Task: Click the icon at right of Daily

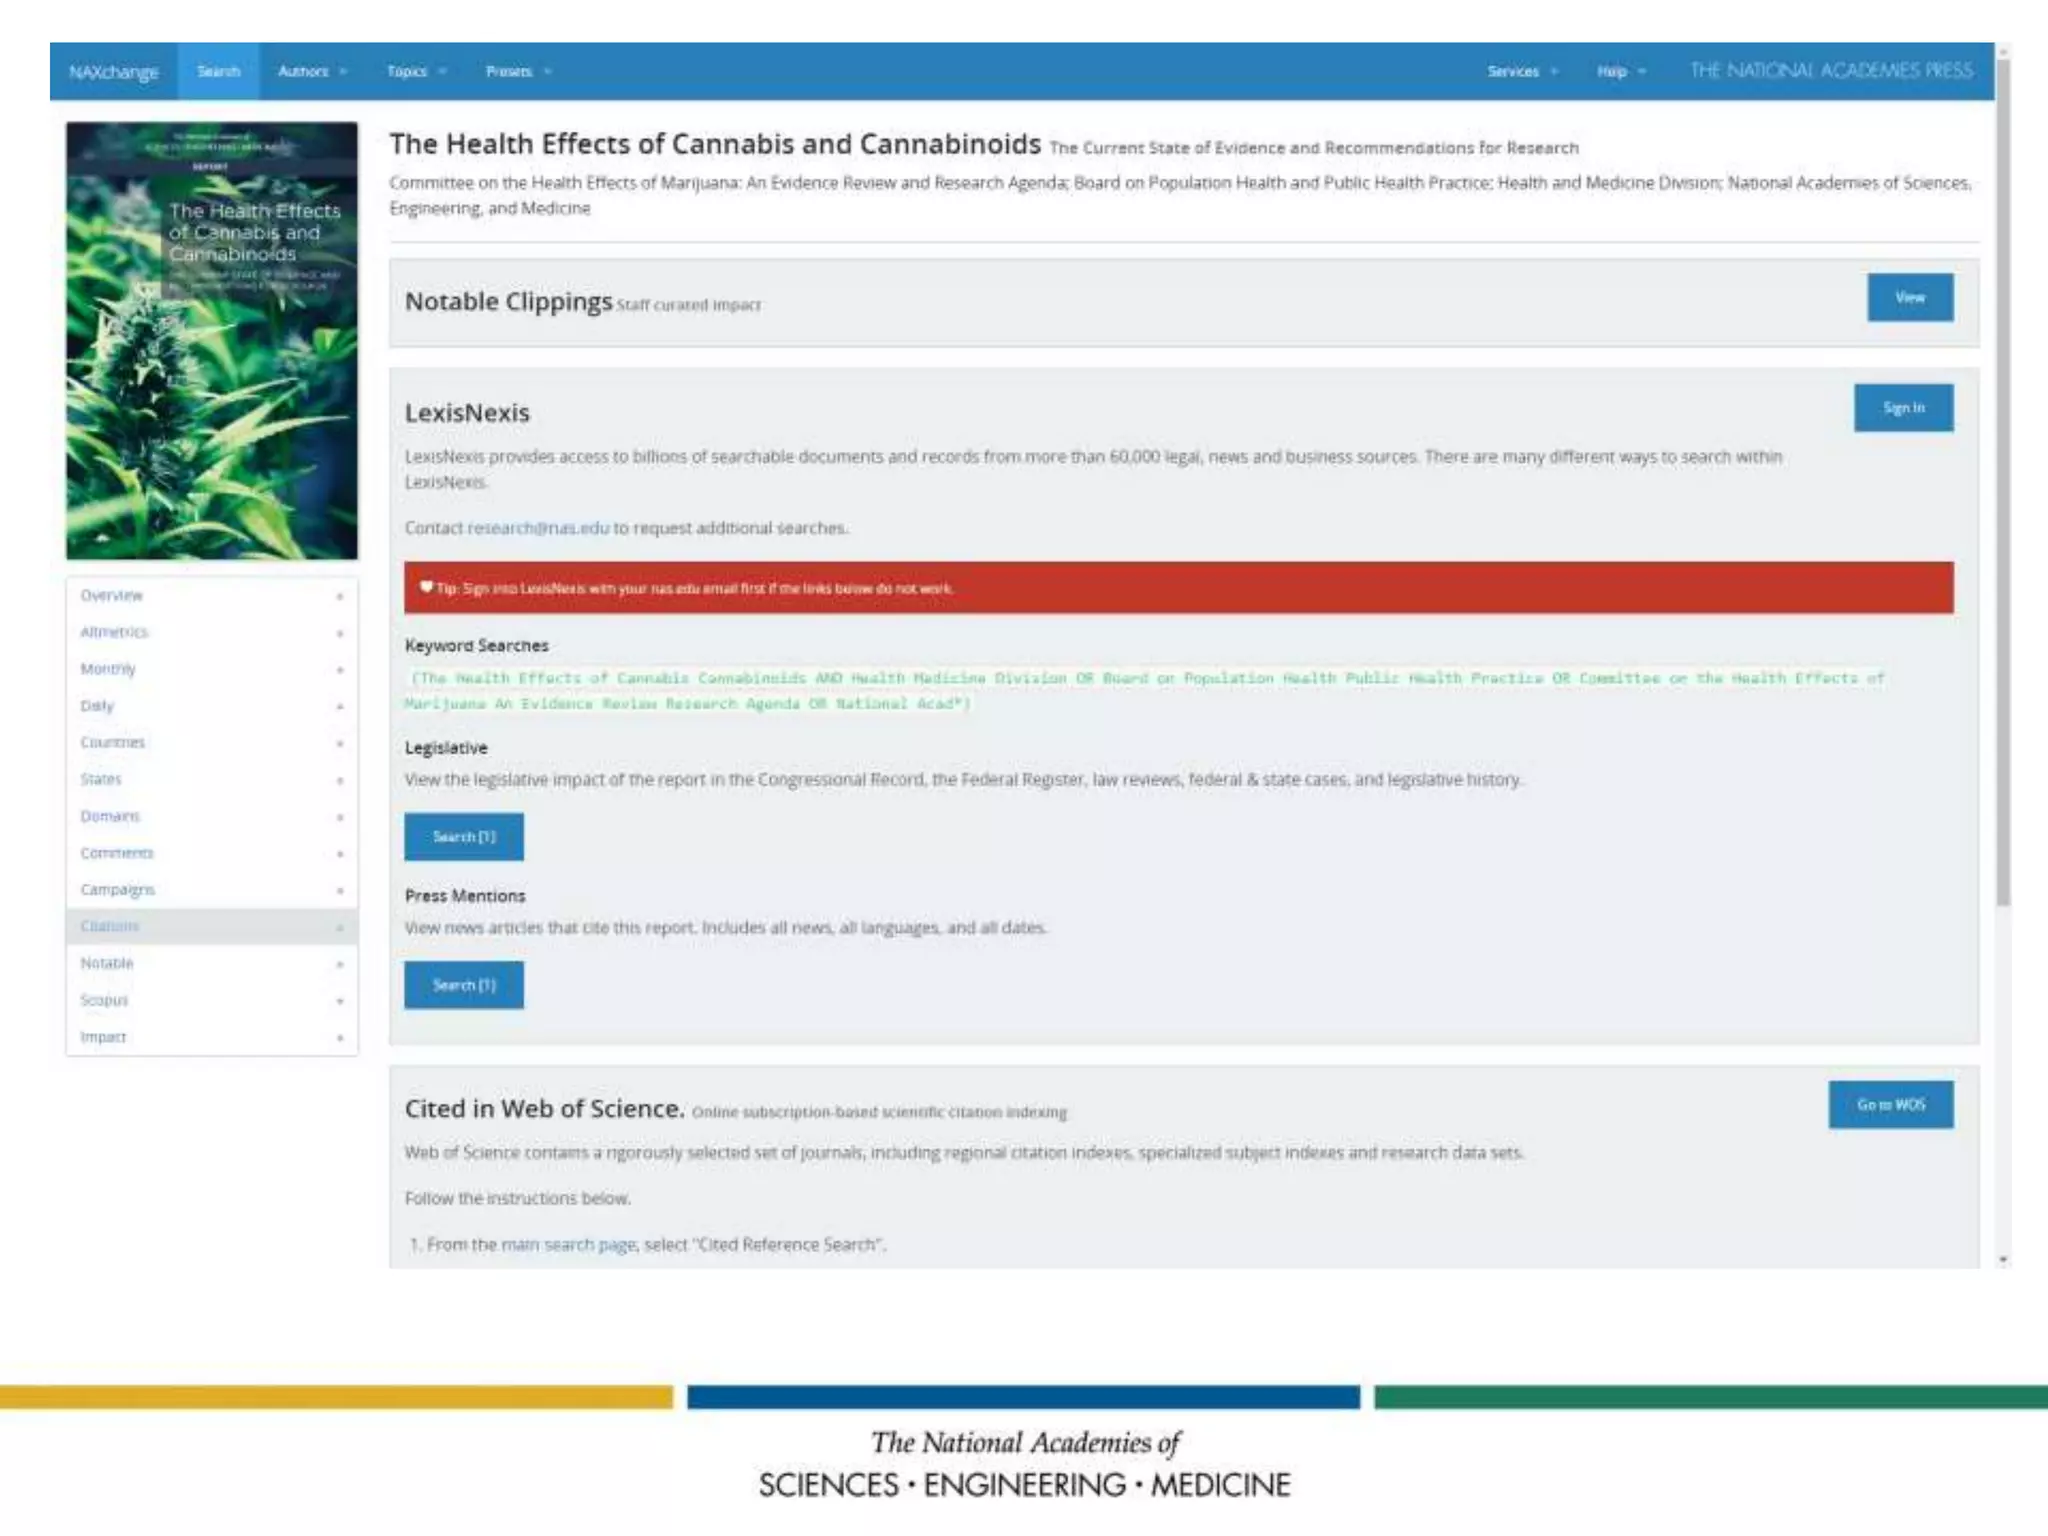Action: [x=340, y=706]
